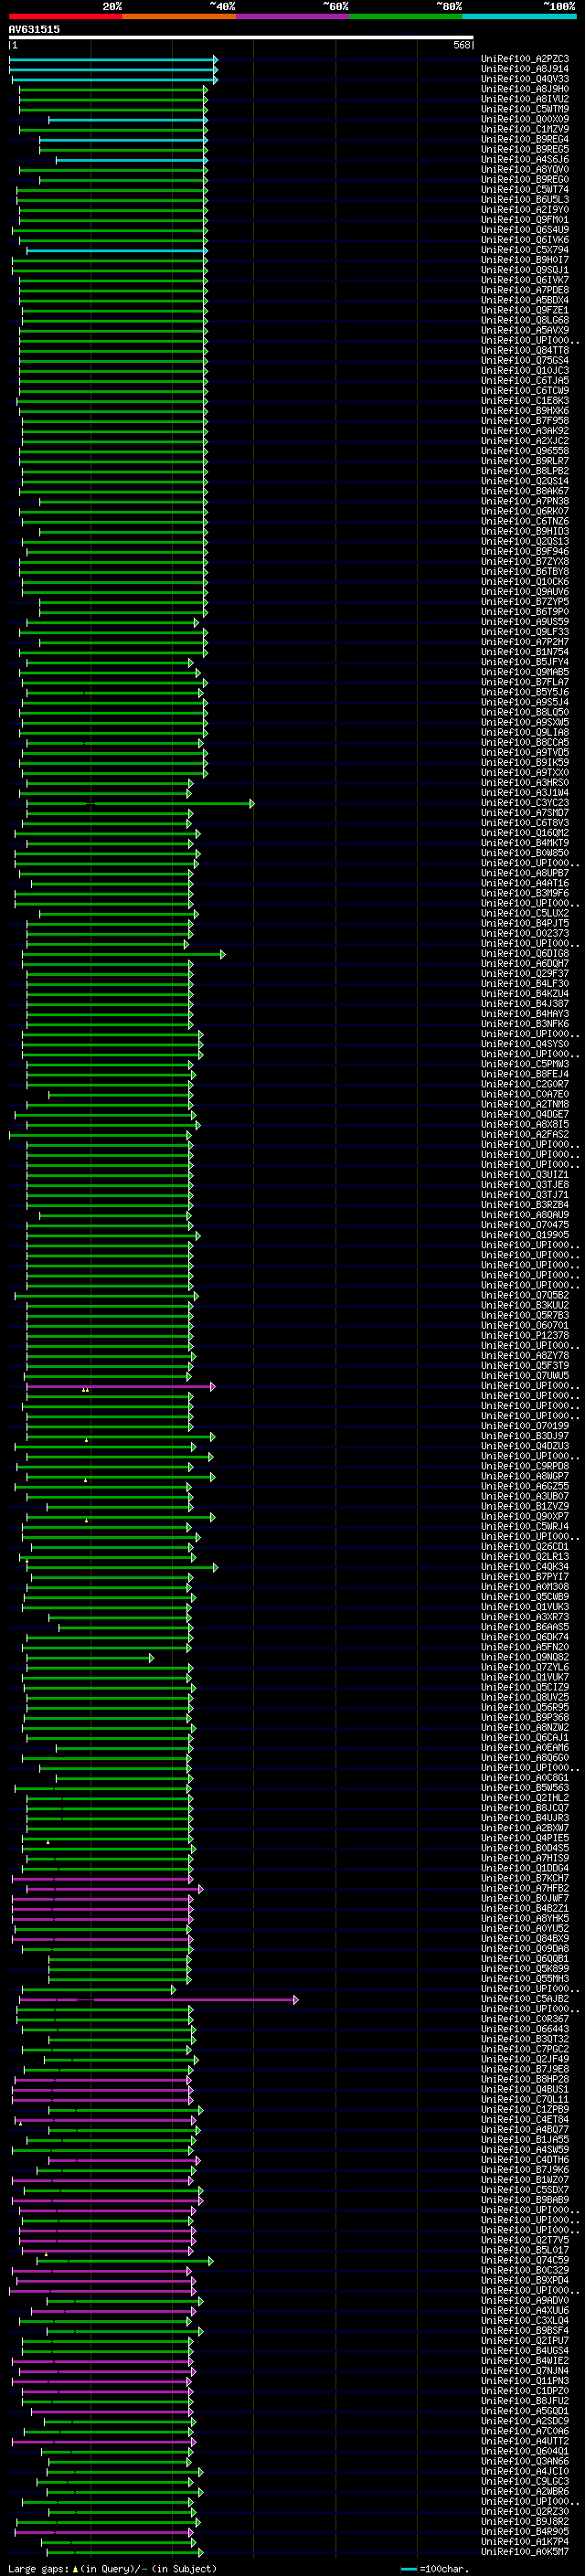585x2576 pixels.
Task: Choose the UniRef100_Q00X09 entry
Action: click(x=525, y=119)
